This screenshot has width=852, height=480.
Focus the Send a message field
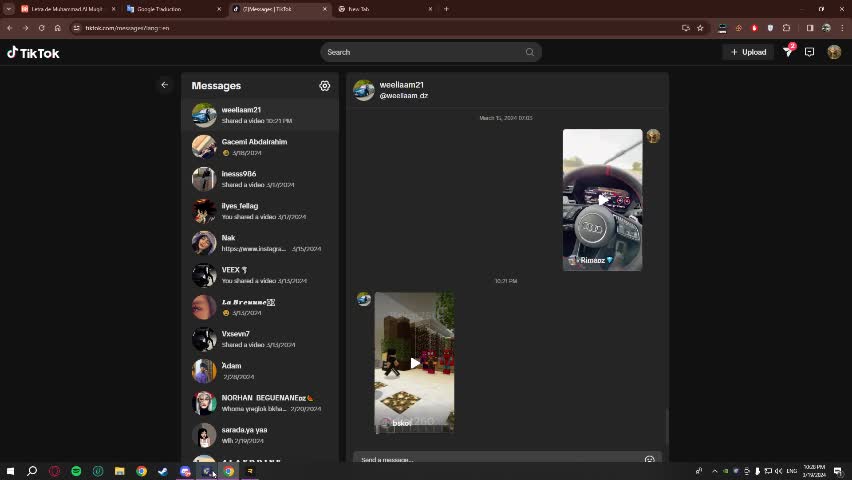499,459
